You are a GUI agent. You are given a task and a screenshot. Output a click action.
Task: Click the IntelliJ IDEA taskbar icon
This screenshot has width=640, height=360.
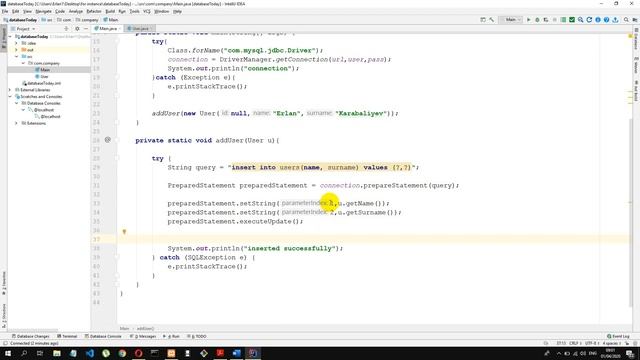pyautogui.click(x=253, y=353)
